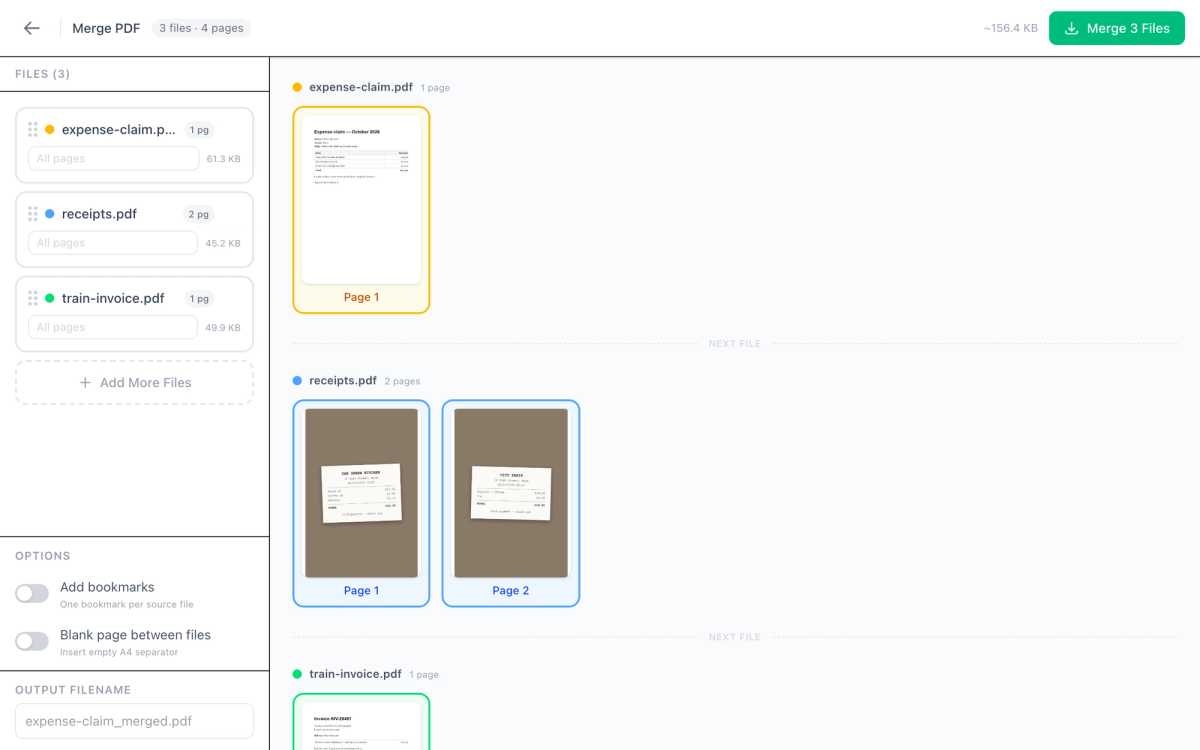
Task: Click 'One bookmark per source file' hint
Action: [127, 605]
